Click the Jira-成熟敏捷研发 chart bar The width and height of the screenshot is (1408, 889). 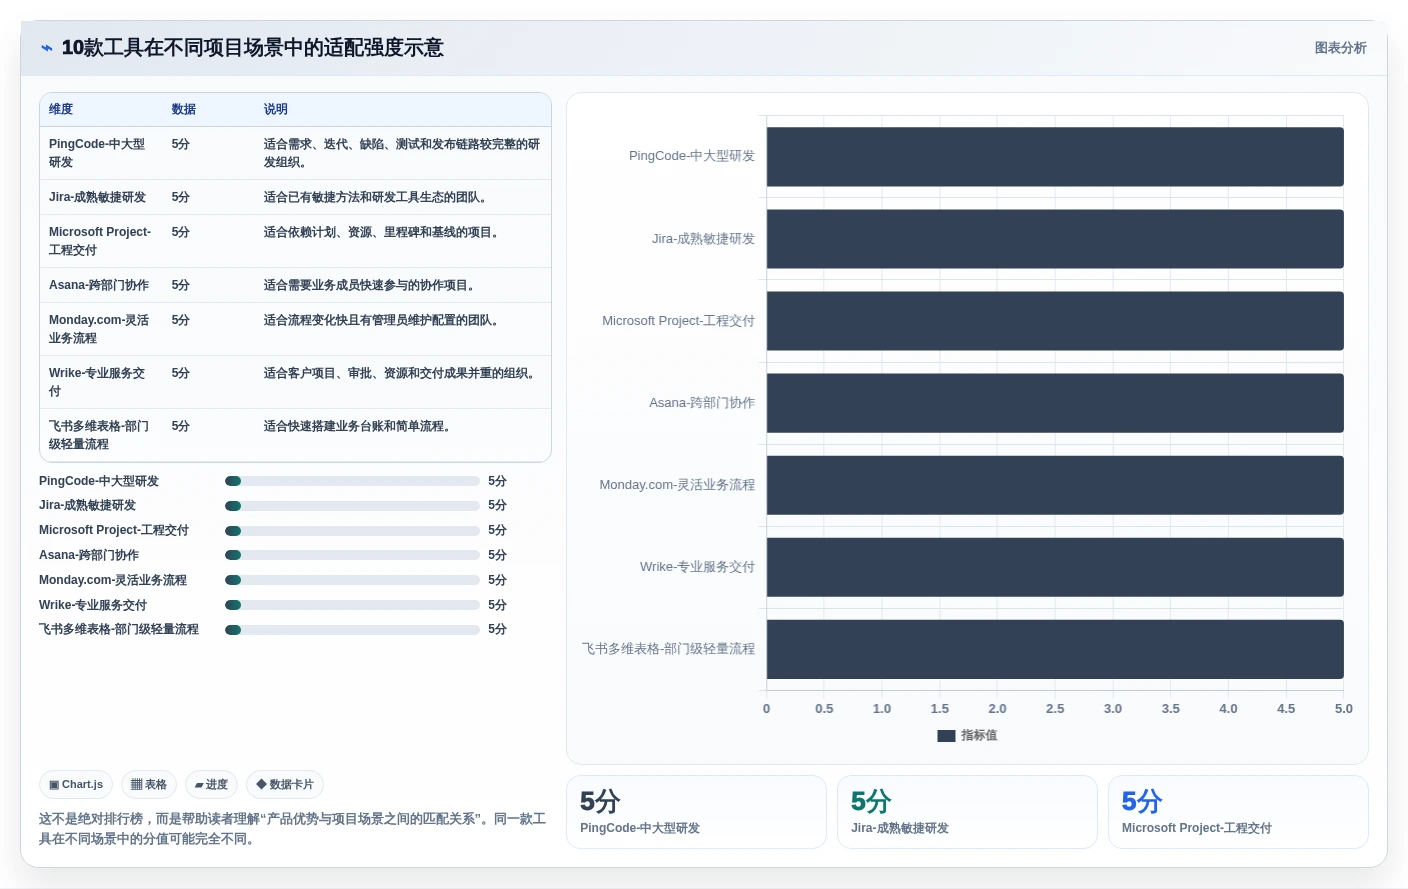point(1055,239)
